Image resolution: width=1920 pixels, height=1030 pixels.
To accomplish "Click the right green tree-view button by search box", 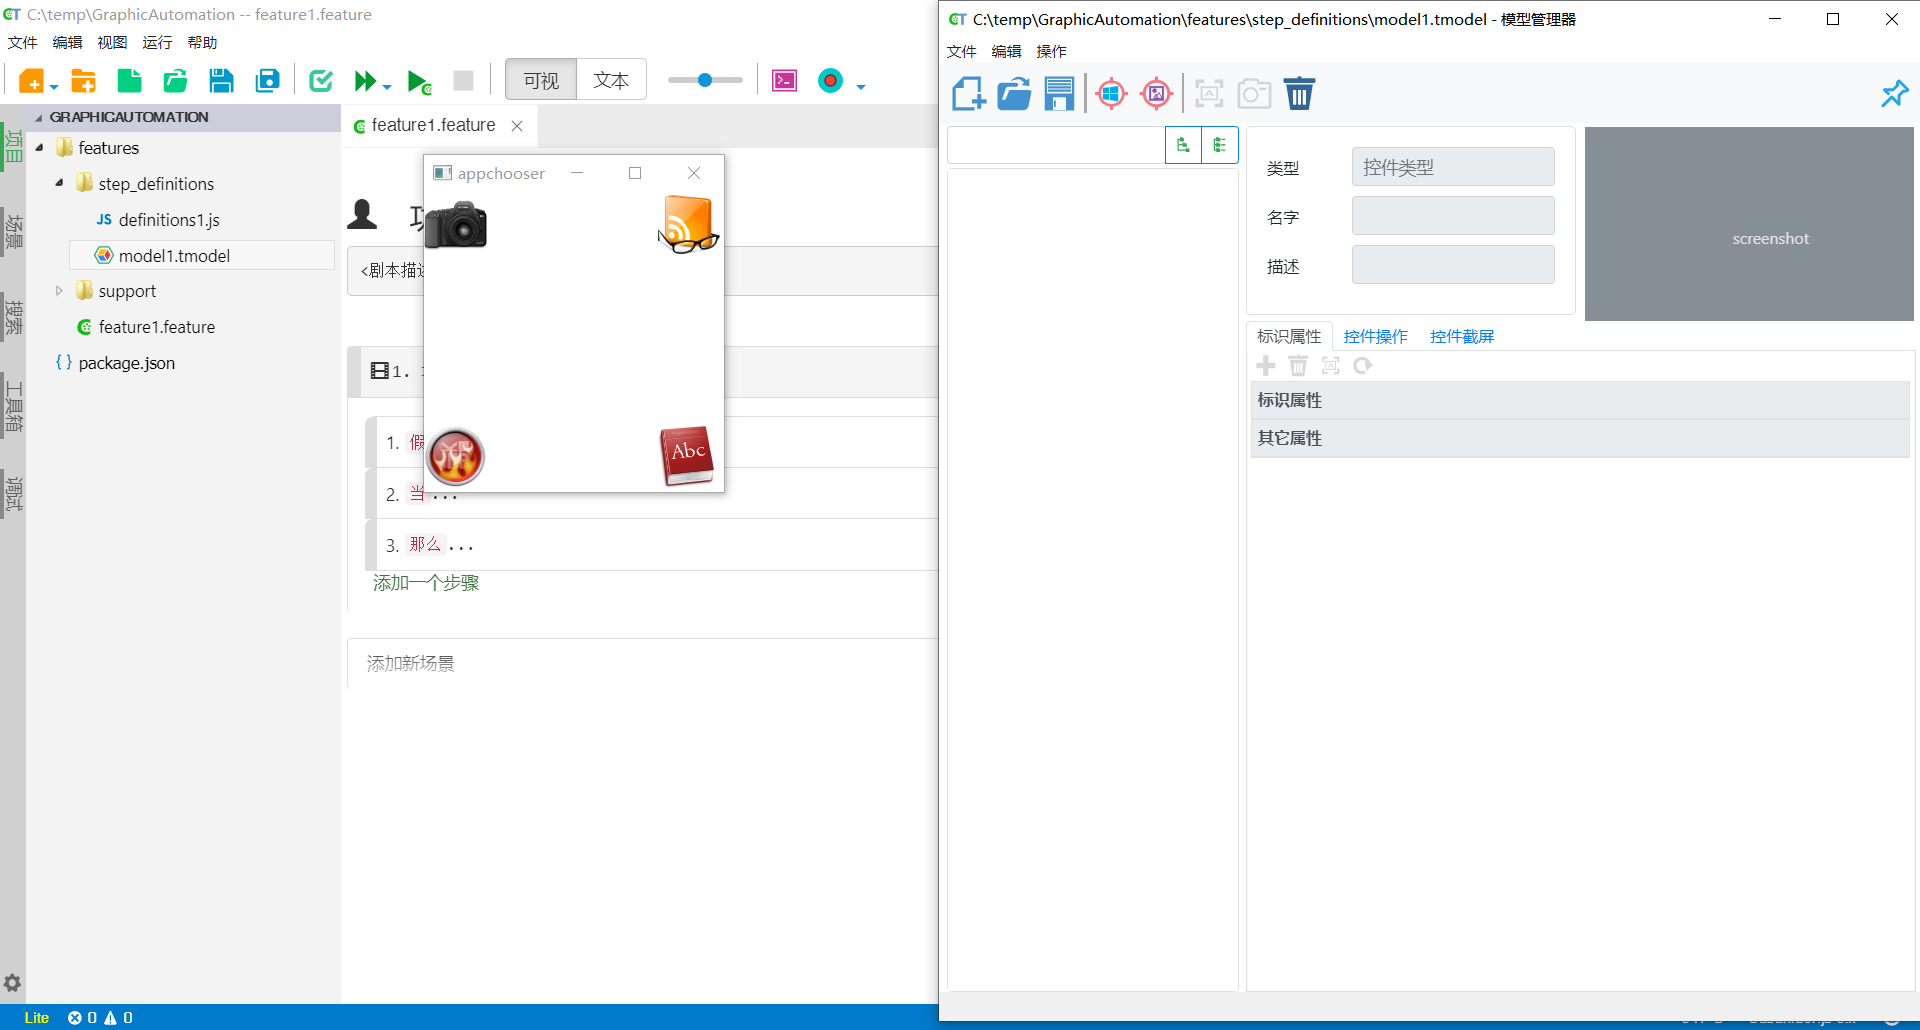I will pos(1220,145).
